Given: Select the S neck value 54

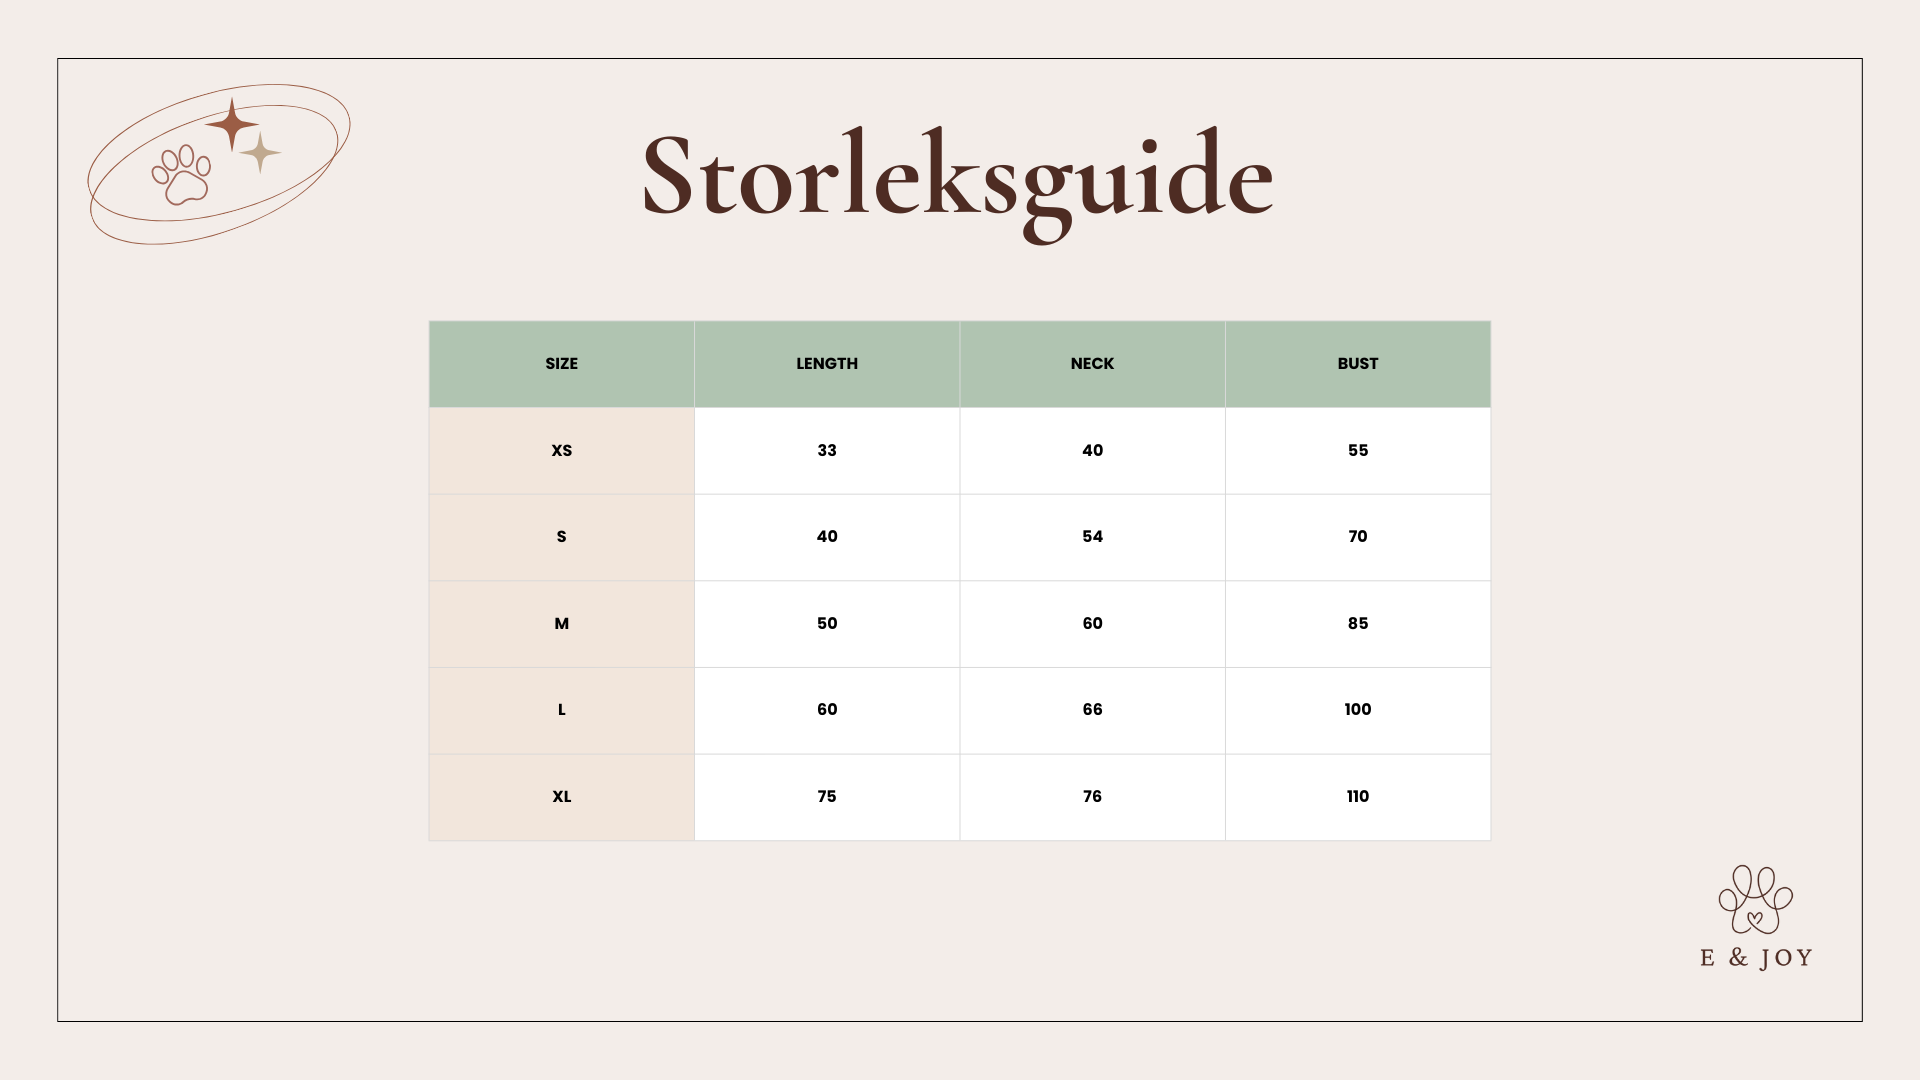Looking at the screenshot, I should click(1092, 537).
